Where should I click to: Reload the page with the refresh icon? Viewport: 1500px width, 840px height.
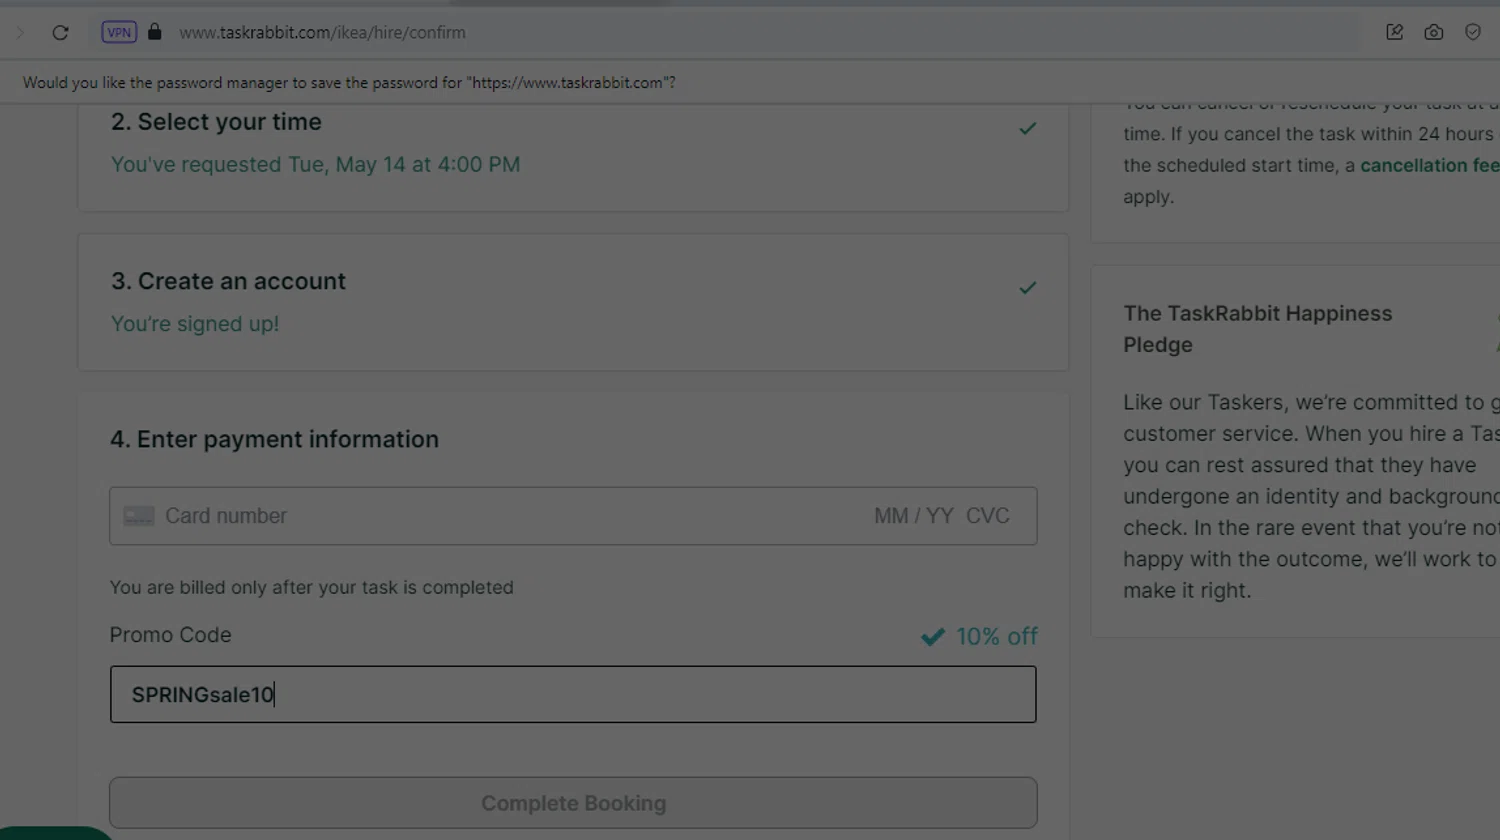(60, 33)
